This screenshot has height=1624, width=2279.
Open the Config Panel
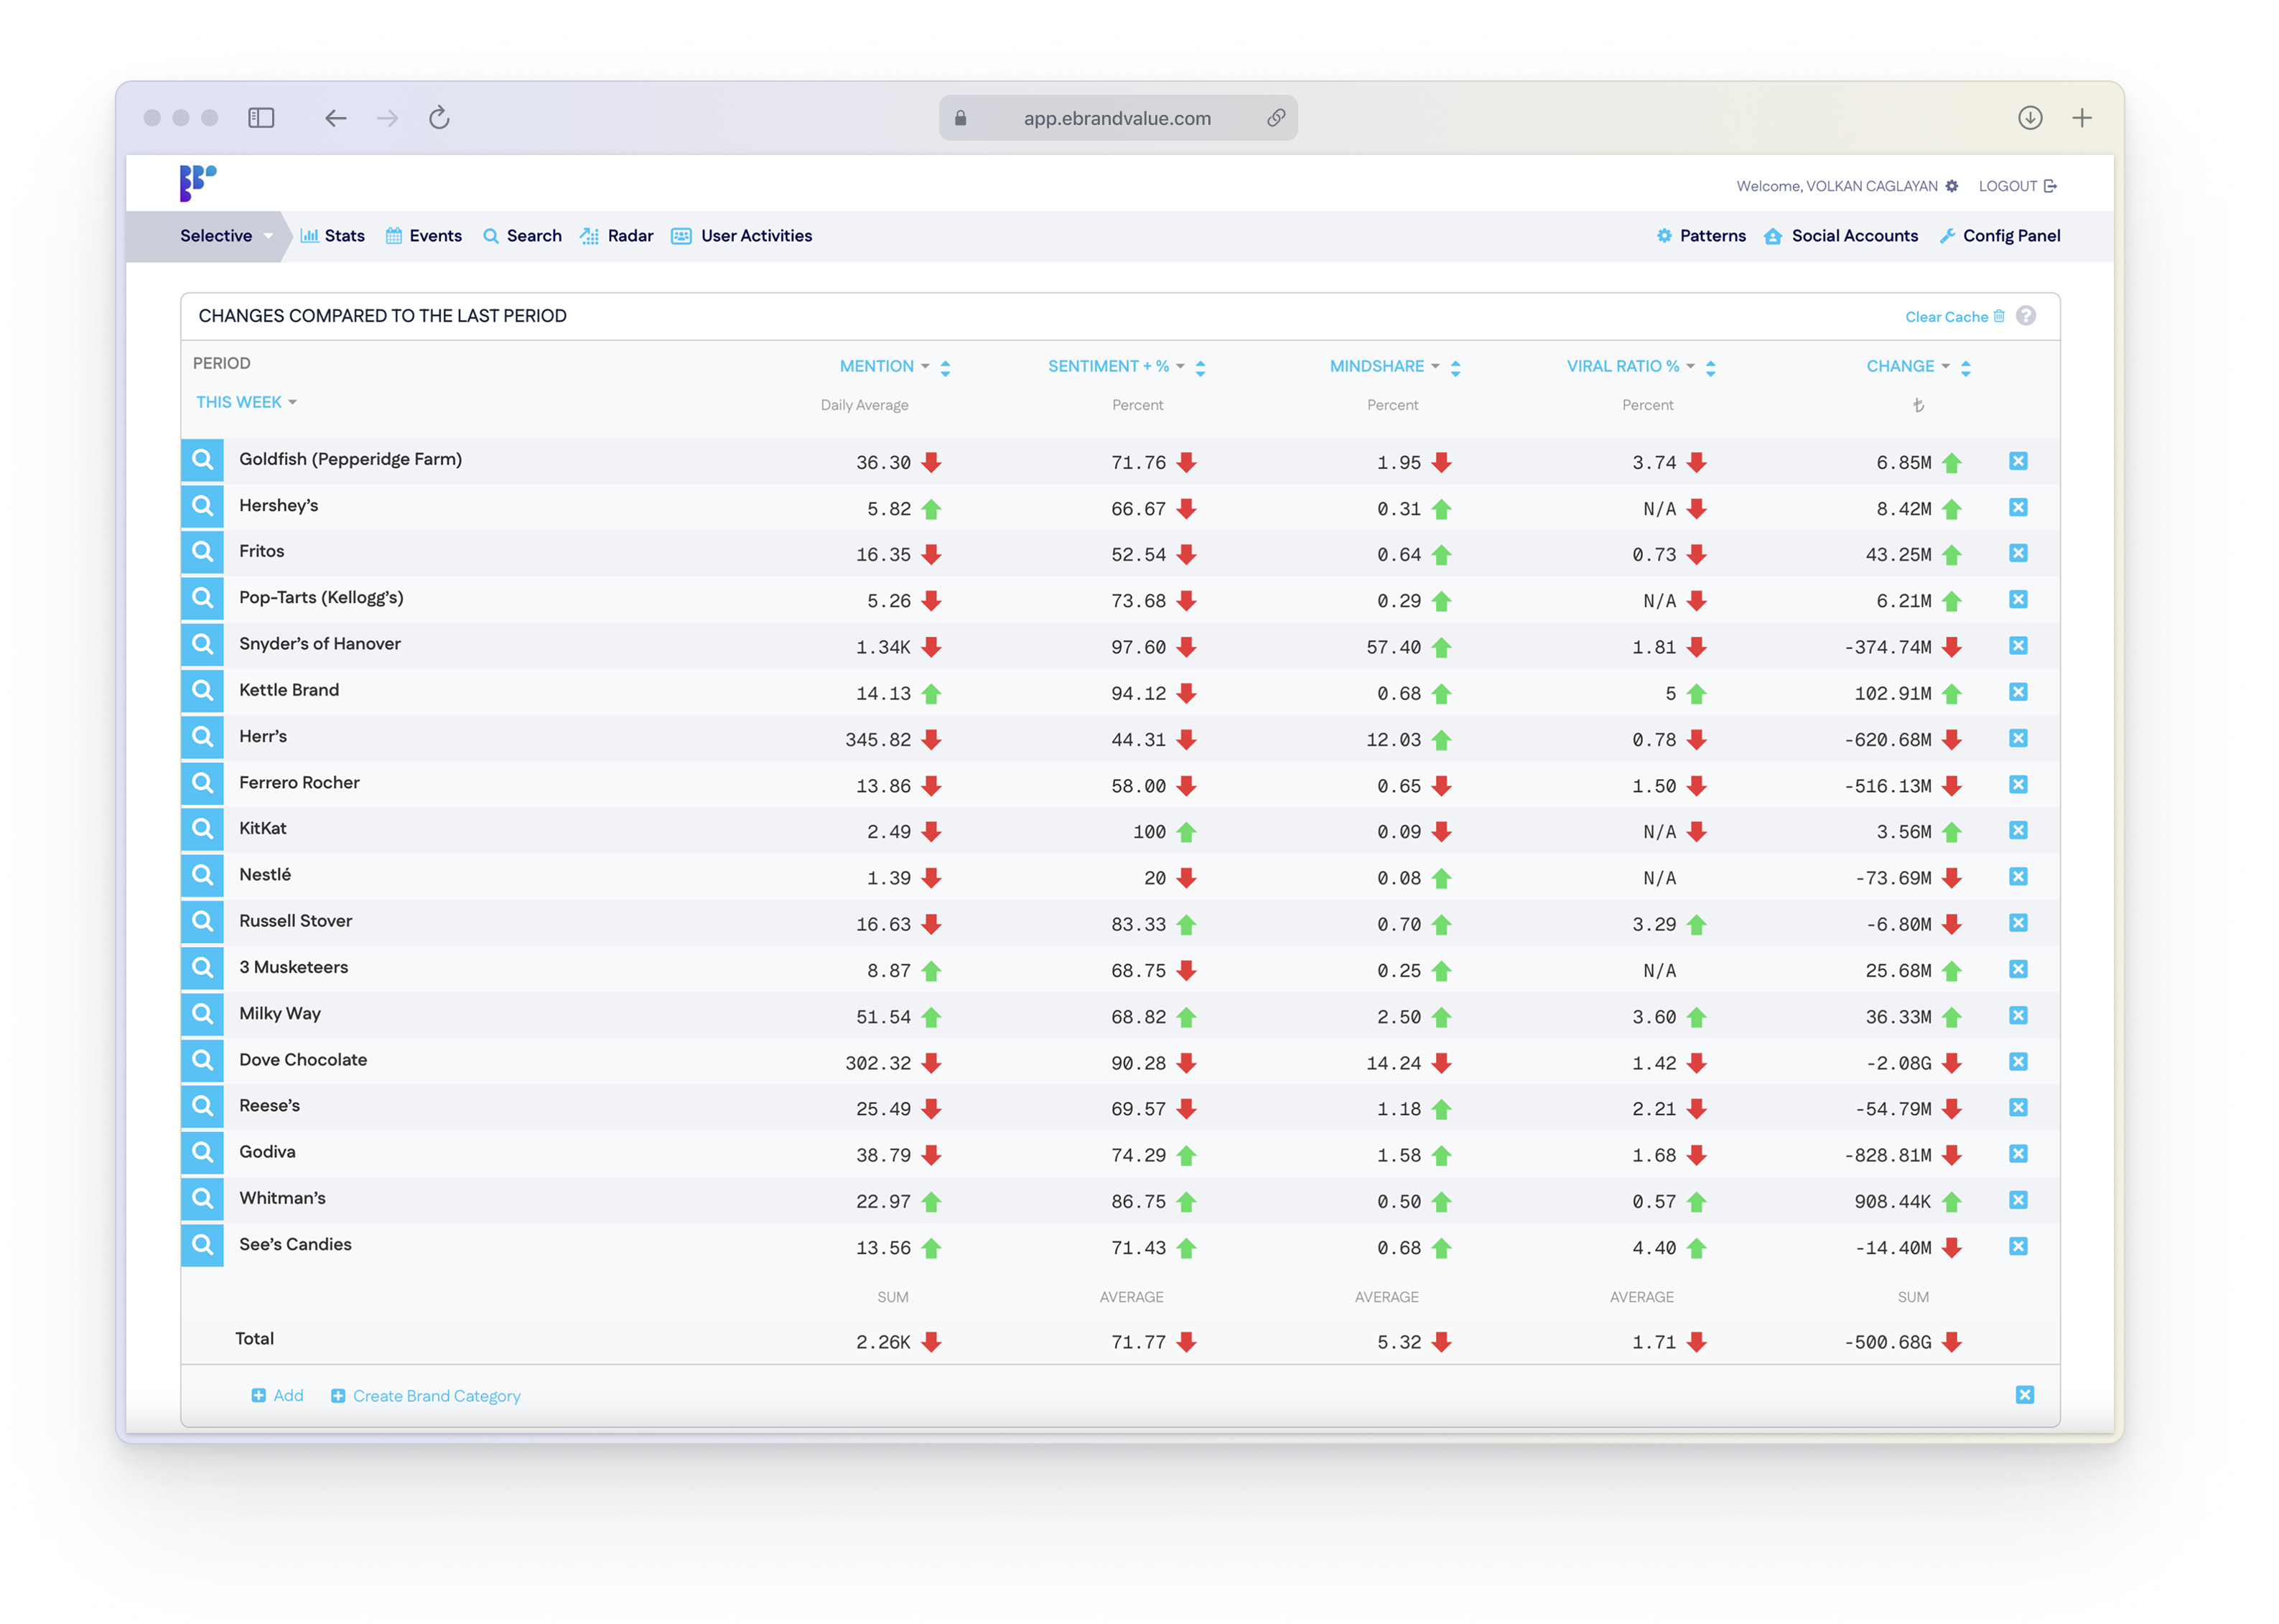pos(1999,236)
